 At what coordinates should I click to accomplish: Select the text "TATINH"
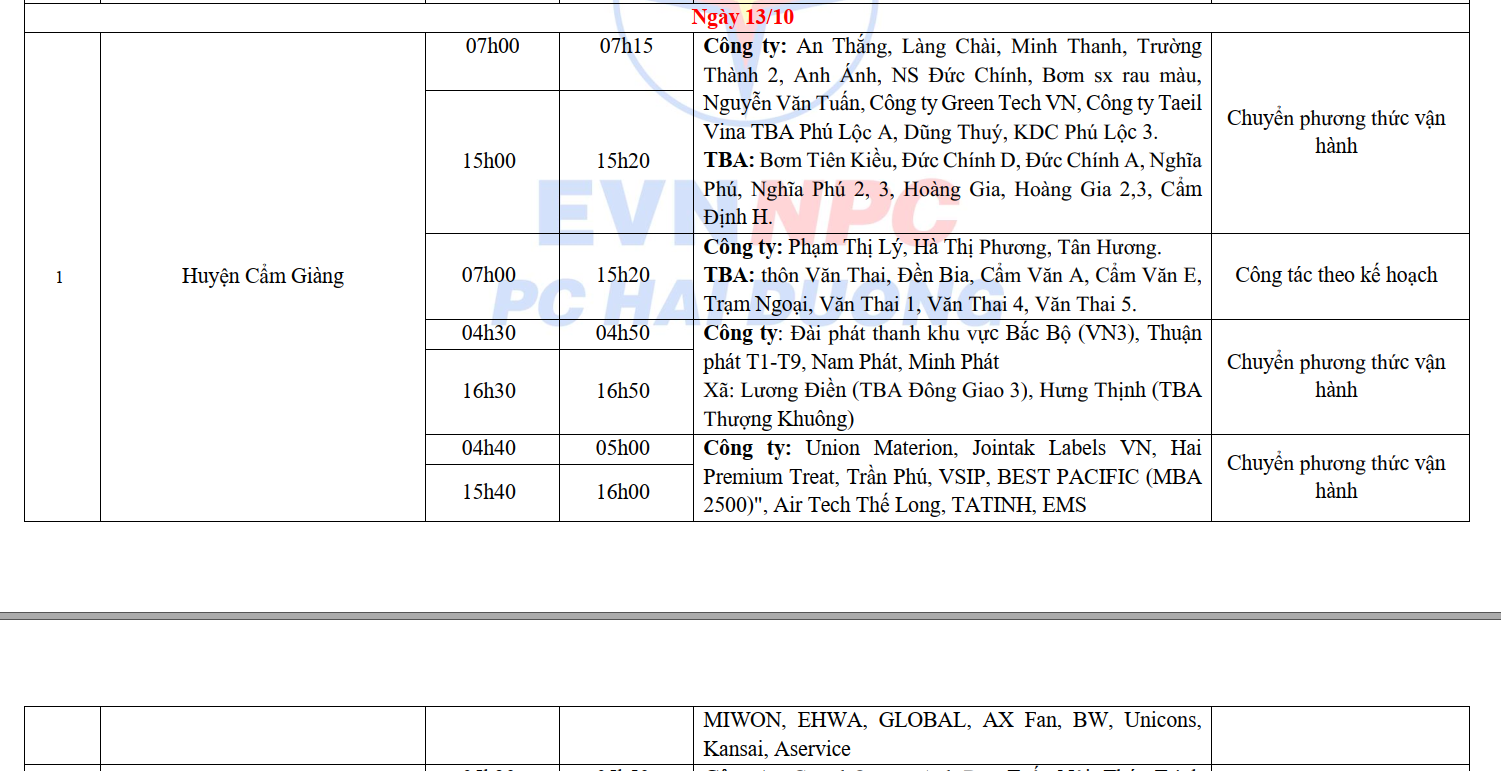[992, 505]
